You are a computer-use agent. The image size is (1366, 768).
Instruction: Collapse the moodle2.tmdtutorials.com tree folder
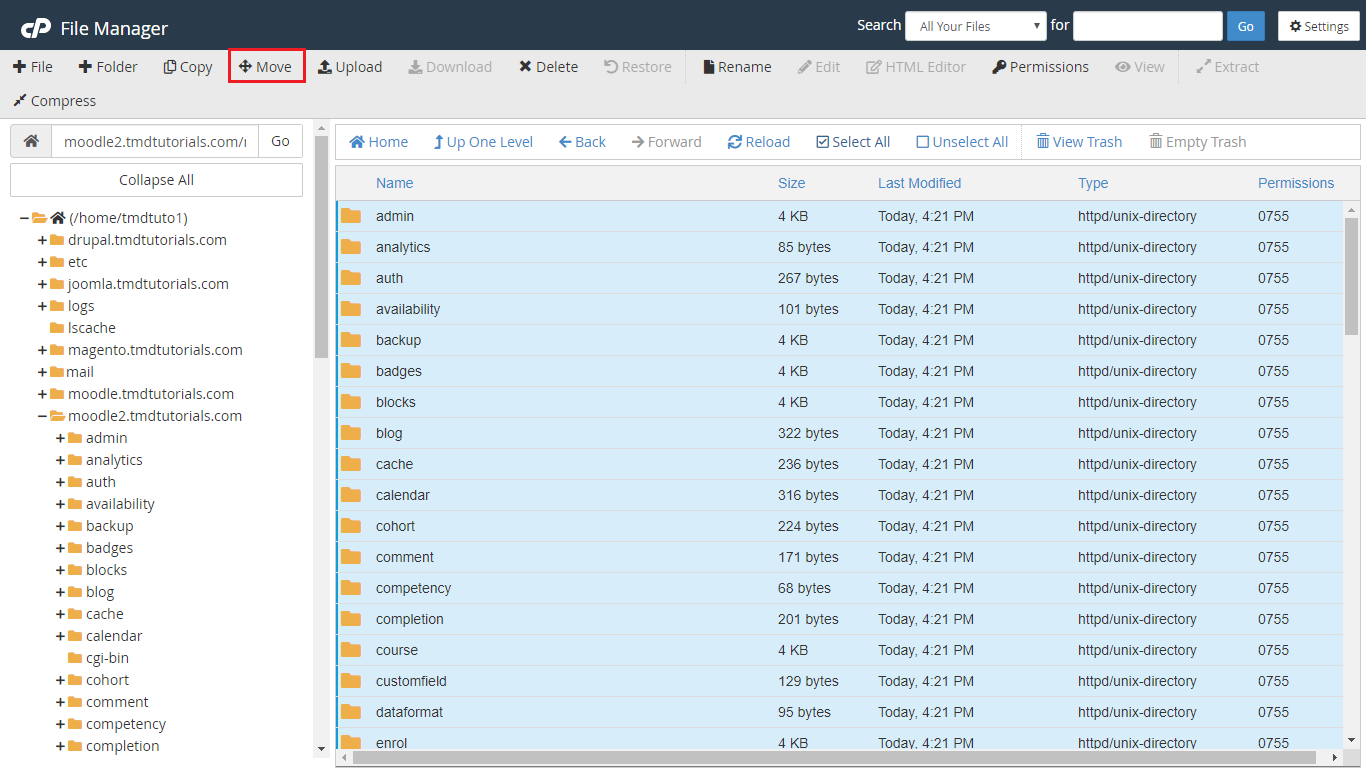(43, 416)
